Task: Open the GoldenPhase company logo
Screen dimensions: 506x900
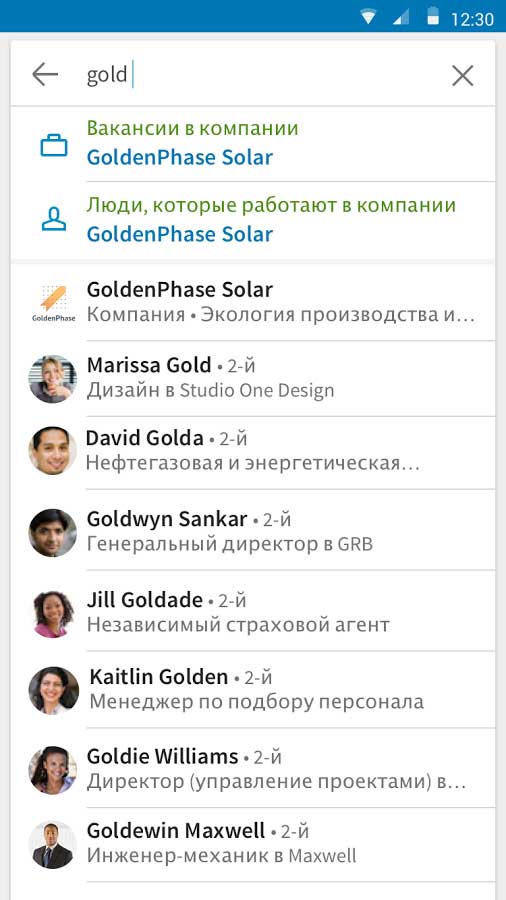Action: point(53,302)
